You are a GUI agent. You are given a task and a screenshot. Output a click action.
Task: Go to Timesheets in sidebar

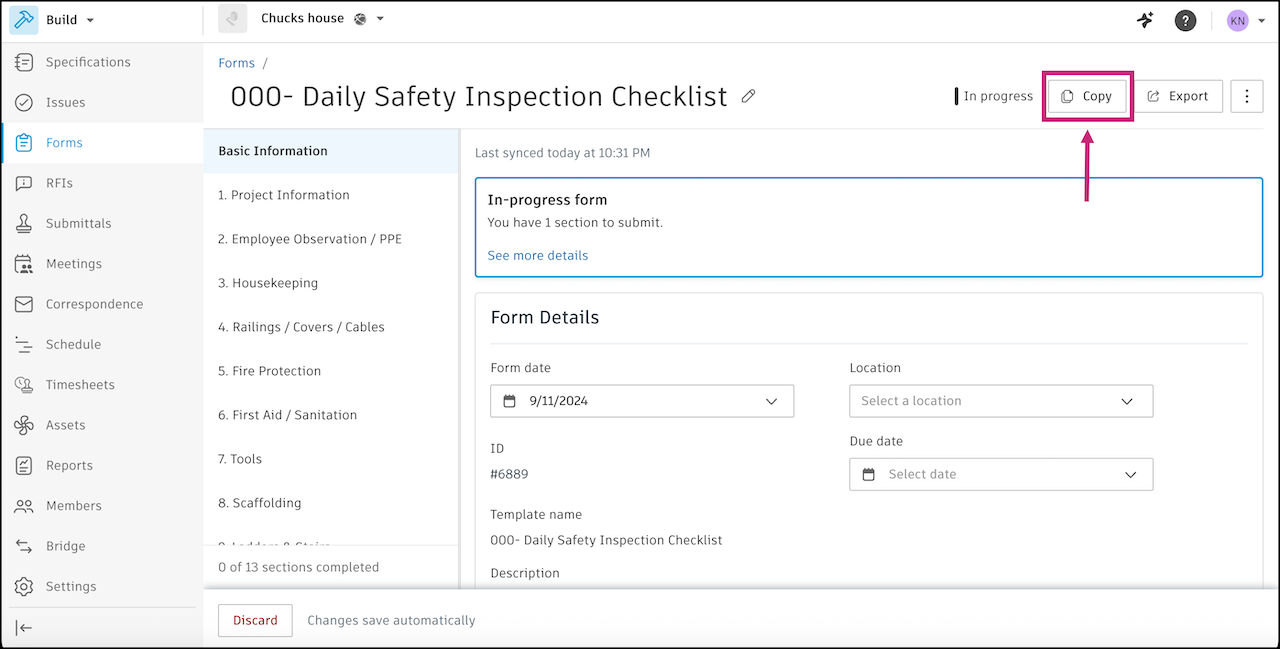[79, 385]
